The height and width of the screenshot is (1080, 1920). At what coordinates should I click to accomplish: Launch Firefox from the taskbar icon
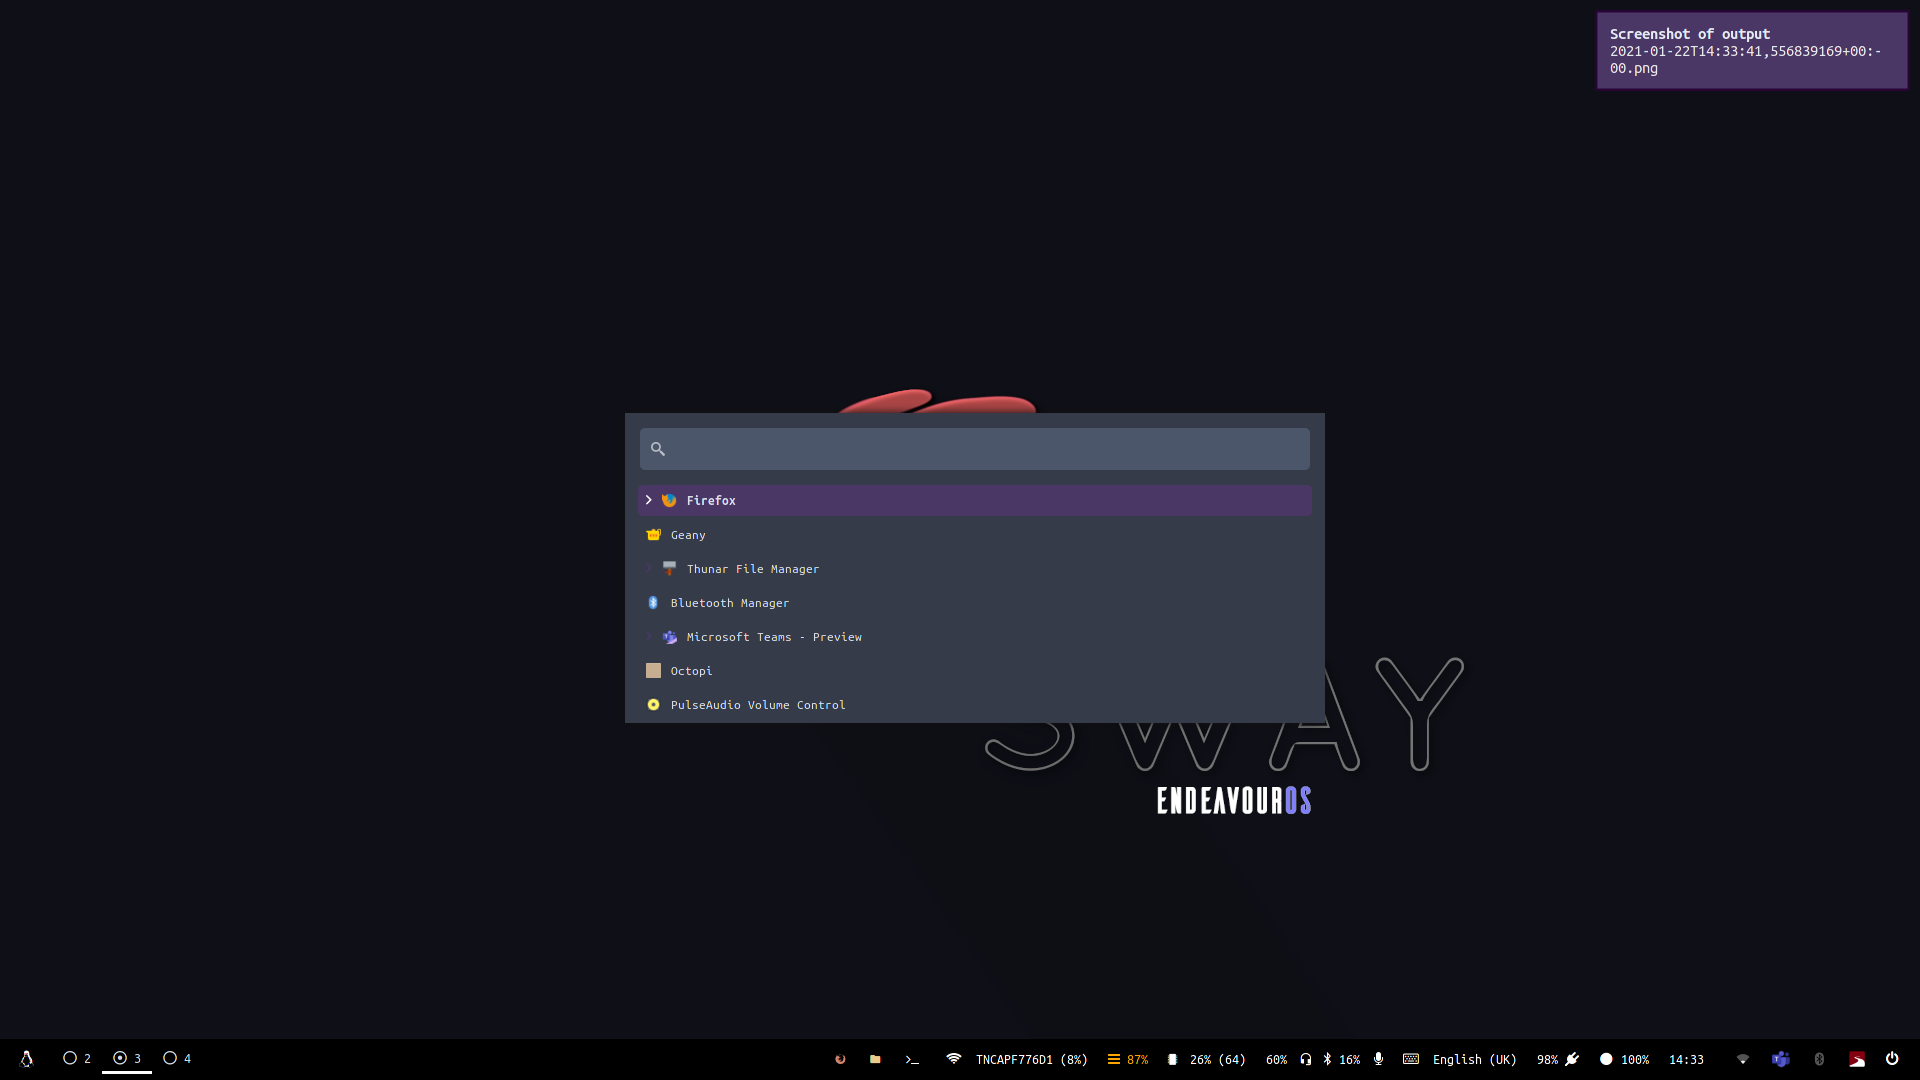point(840,1059)
